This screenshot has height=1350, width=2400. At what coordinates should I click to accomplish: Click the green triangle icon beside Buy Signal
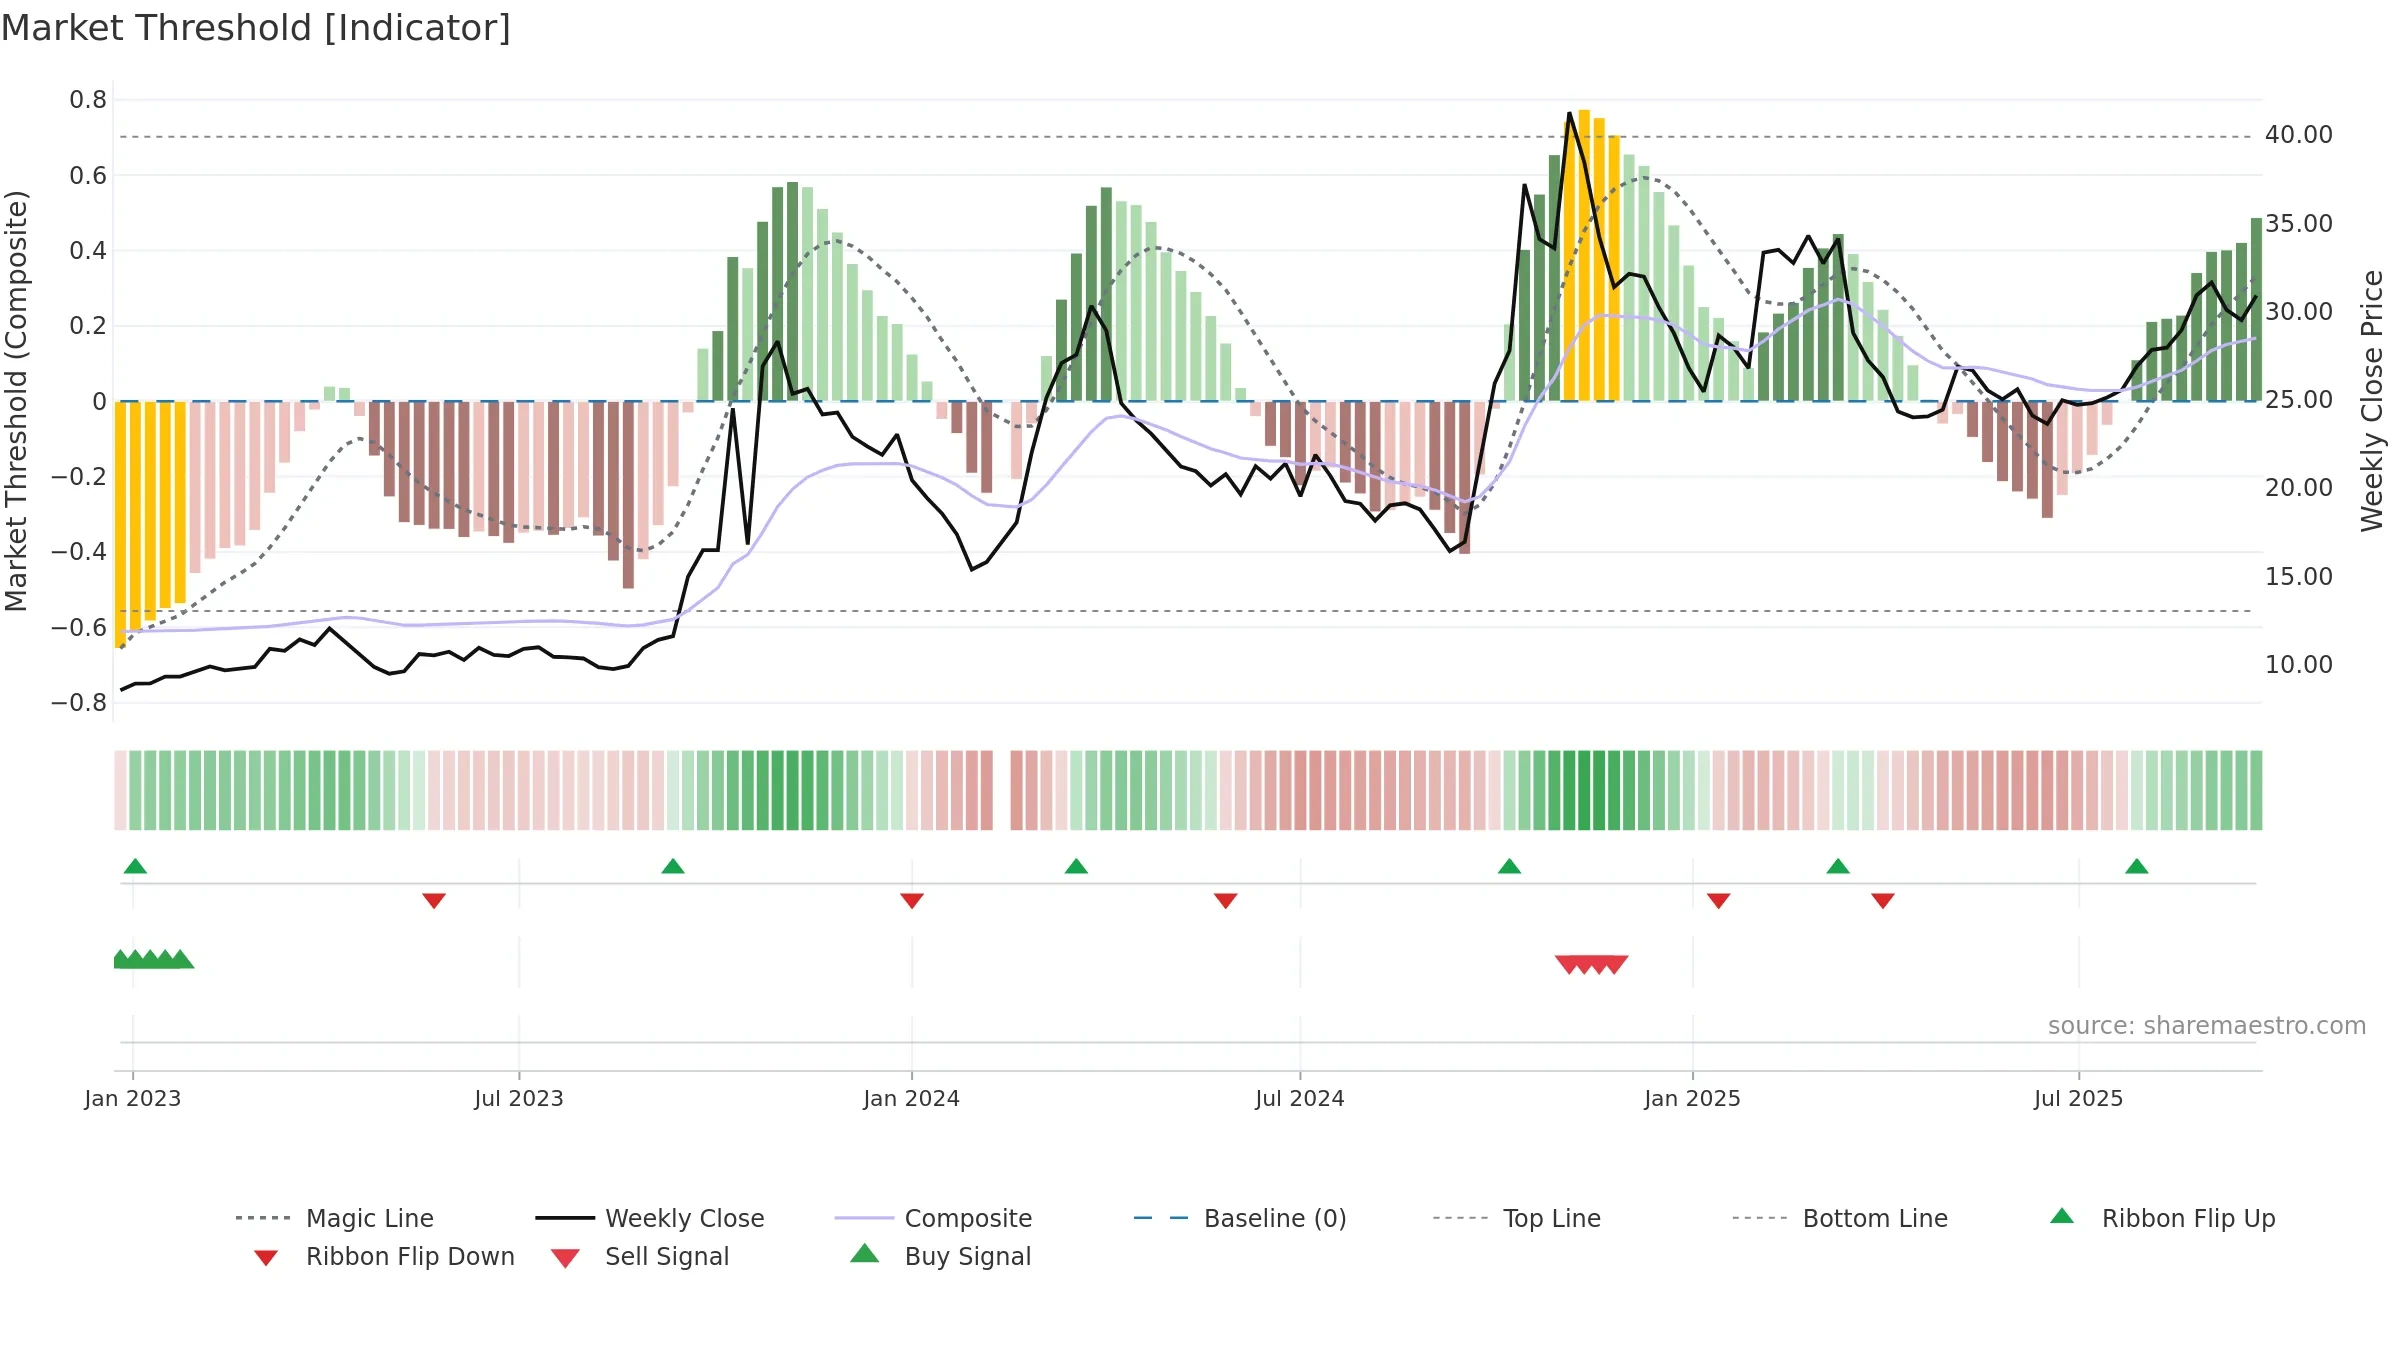click(x=865, y=1253)
